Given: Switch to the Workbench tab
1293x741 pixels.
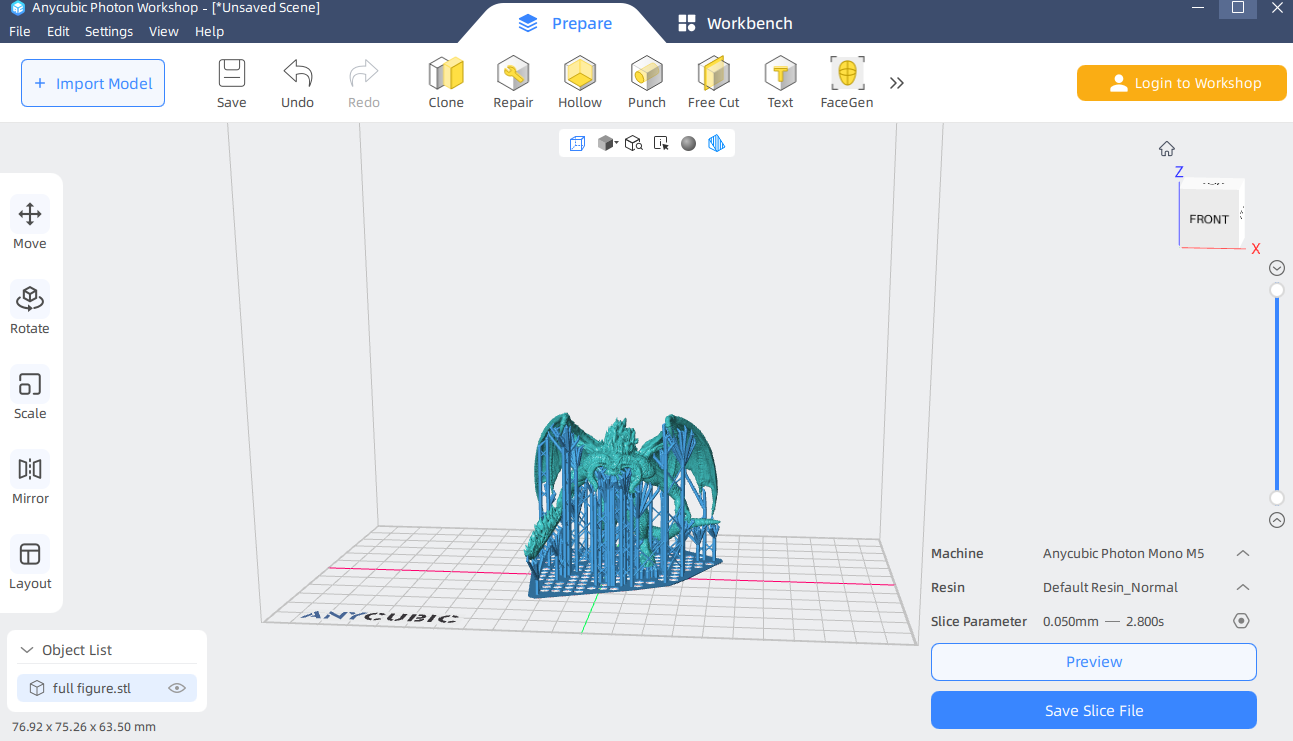Looking at the screenshot, I should 735,23.
